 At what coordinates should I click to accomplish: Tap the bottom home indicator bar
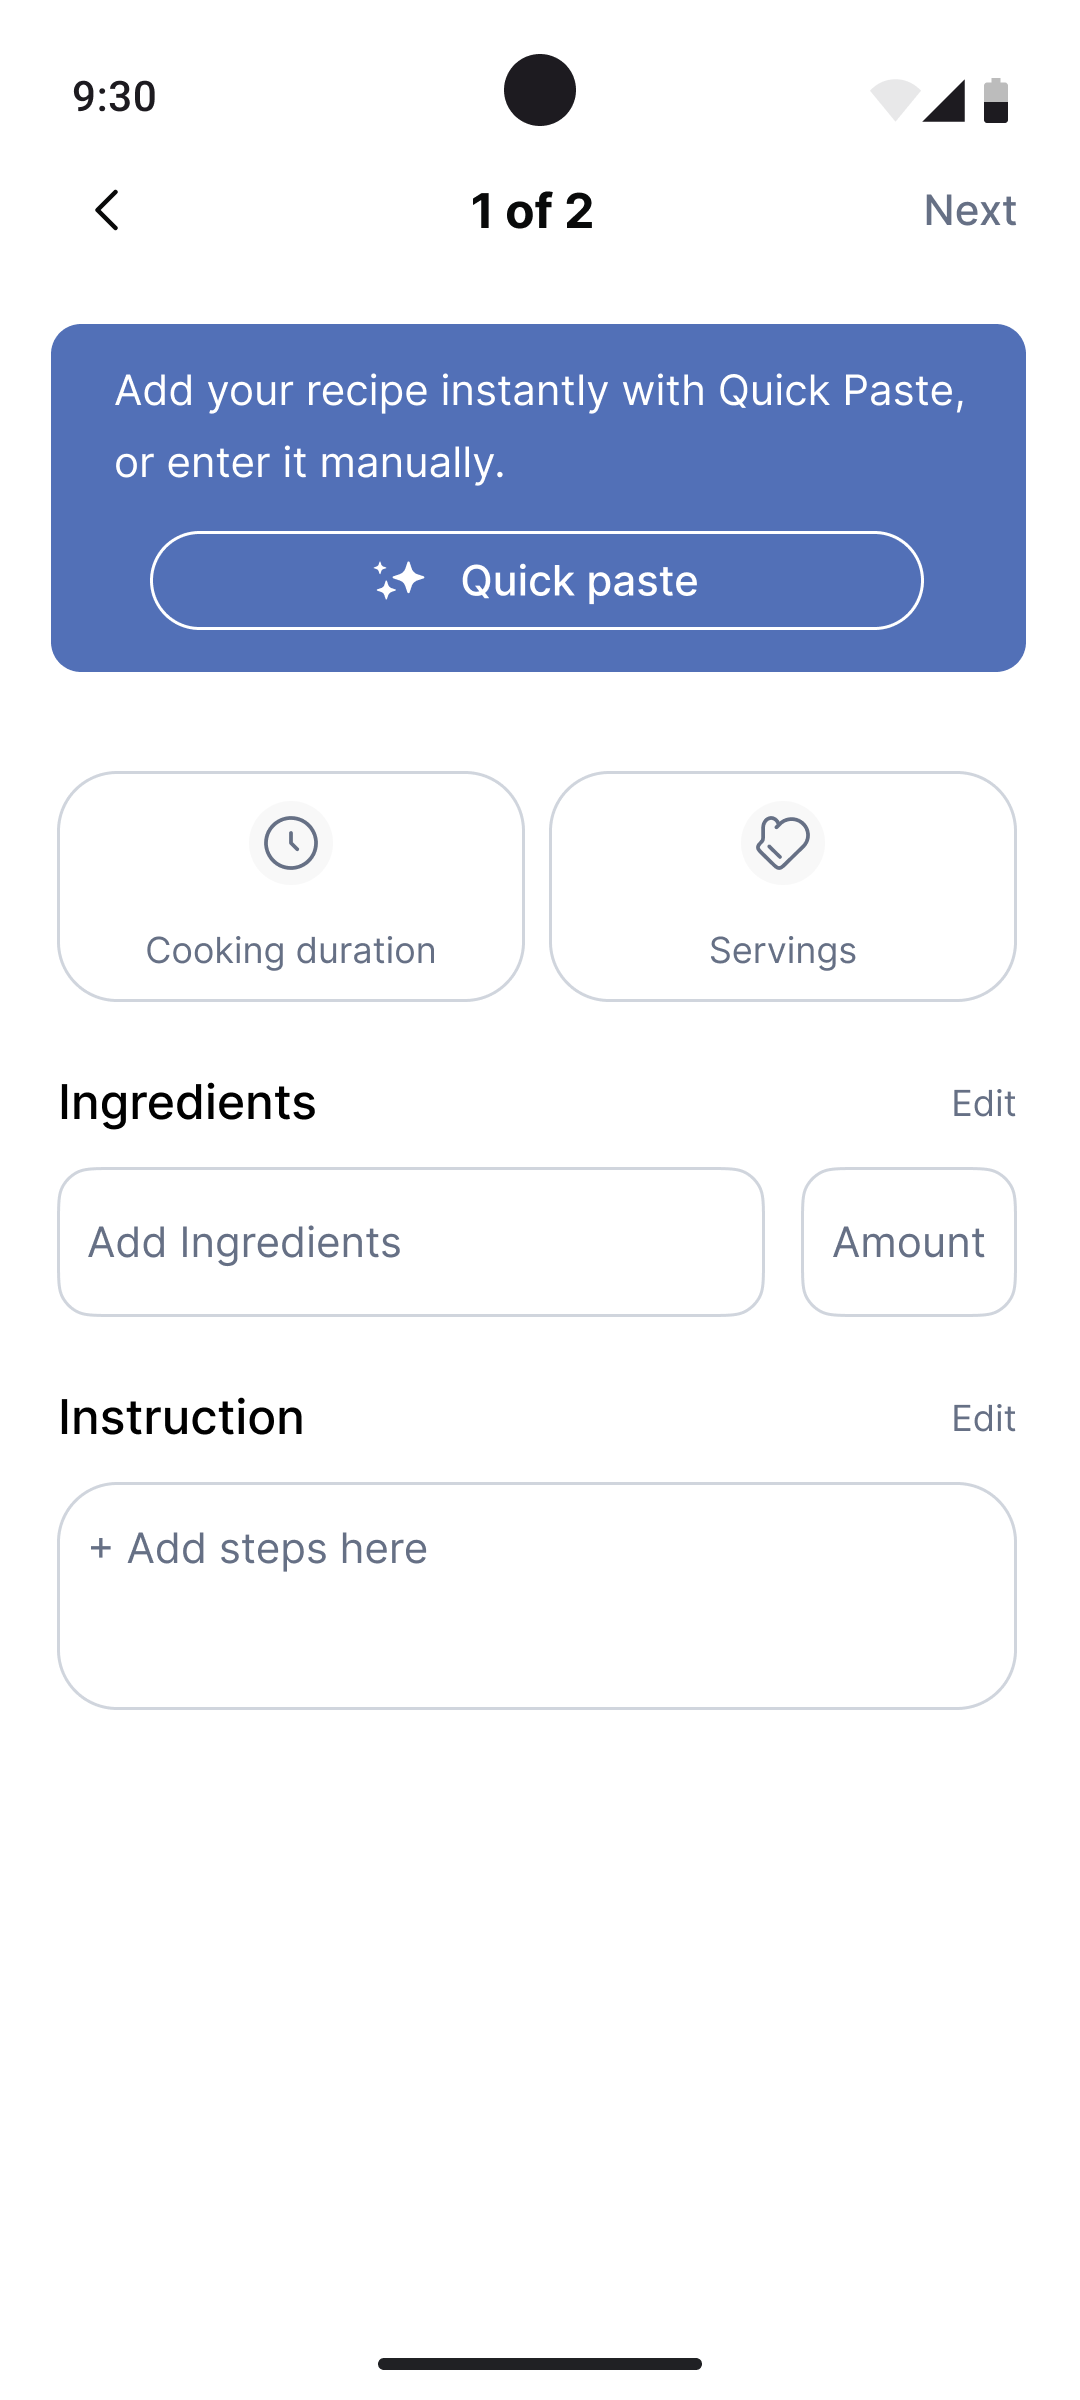[x=540, y=2364]
